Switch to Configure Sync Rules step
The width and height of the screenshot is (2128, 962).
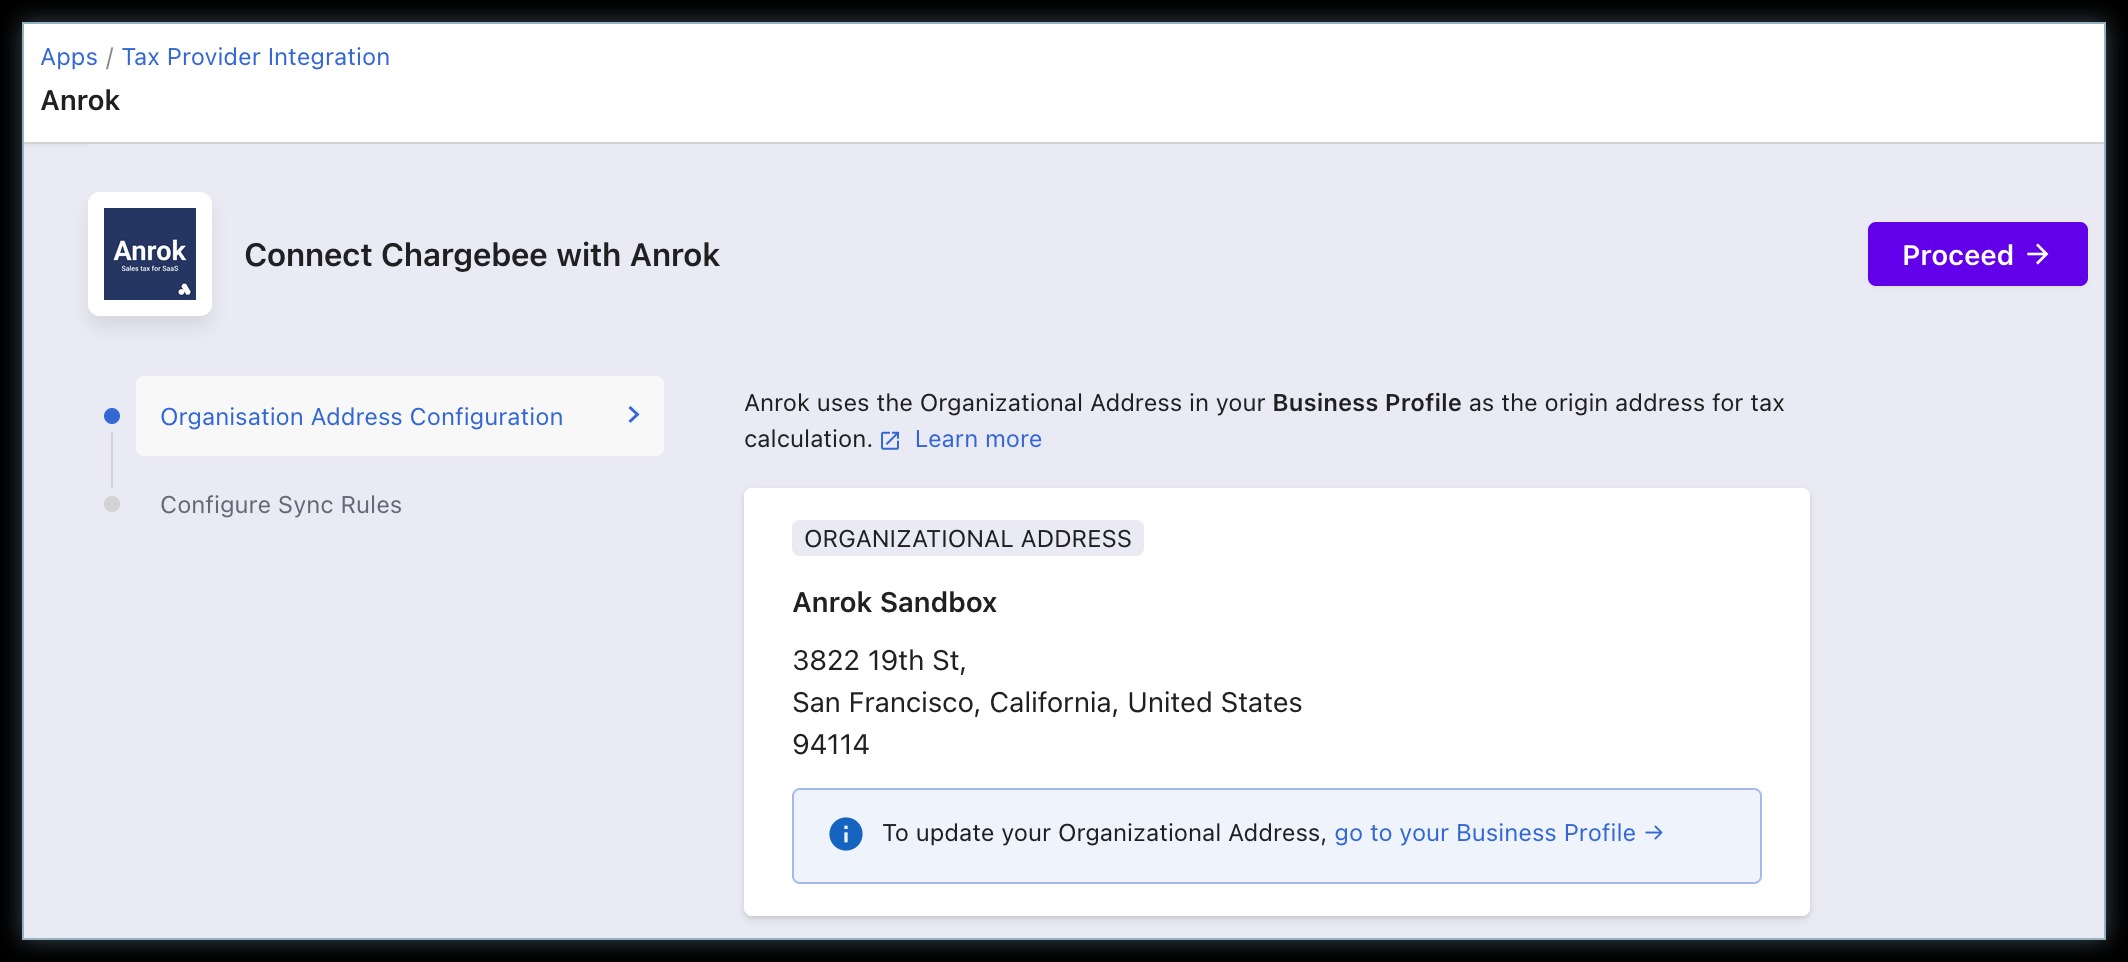pyautogui.click(x=281, y=505)
